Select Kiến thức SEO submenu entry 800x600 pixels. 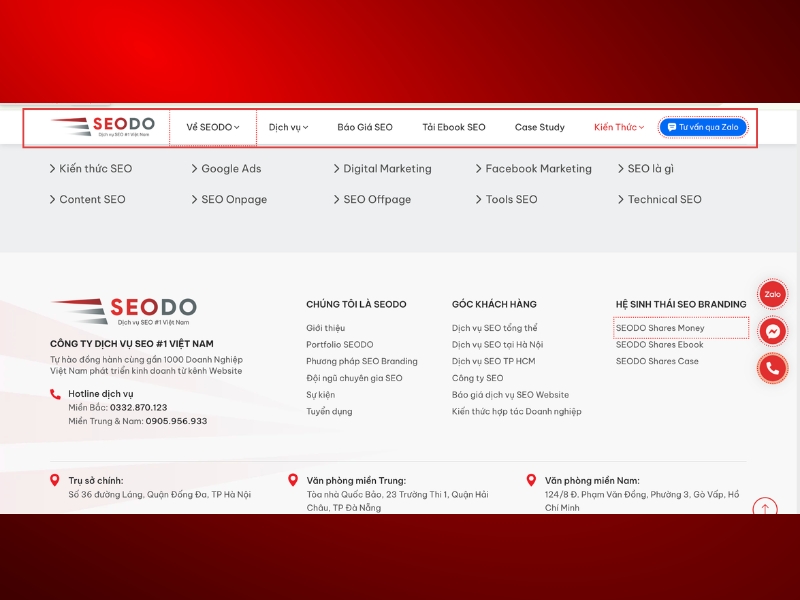(91, 168)
